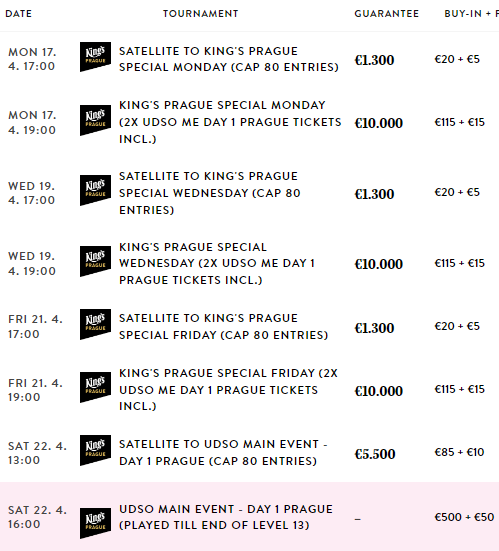Open Satellite to King's Prague Special Wednesday
Screen dimensions: 499x551
click(210, 193)
